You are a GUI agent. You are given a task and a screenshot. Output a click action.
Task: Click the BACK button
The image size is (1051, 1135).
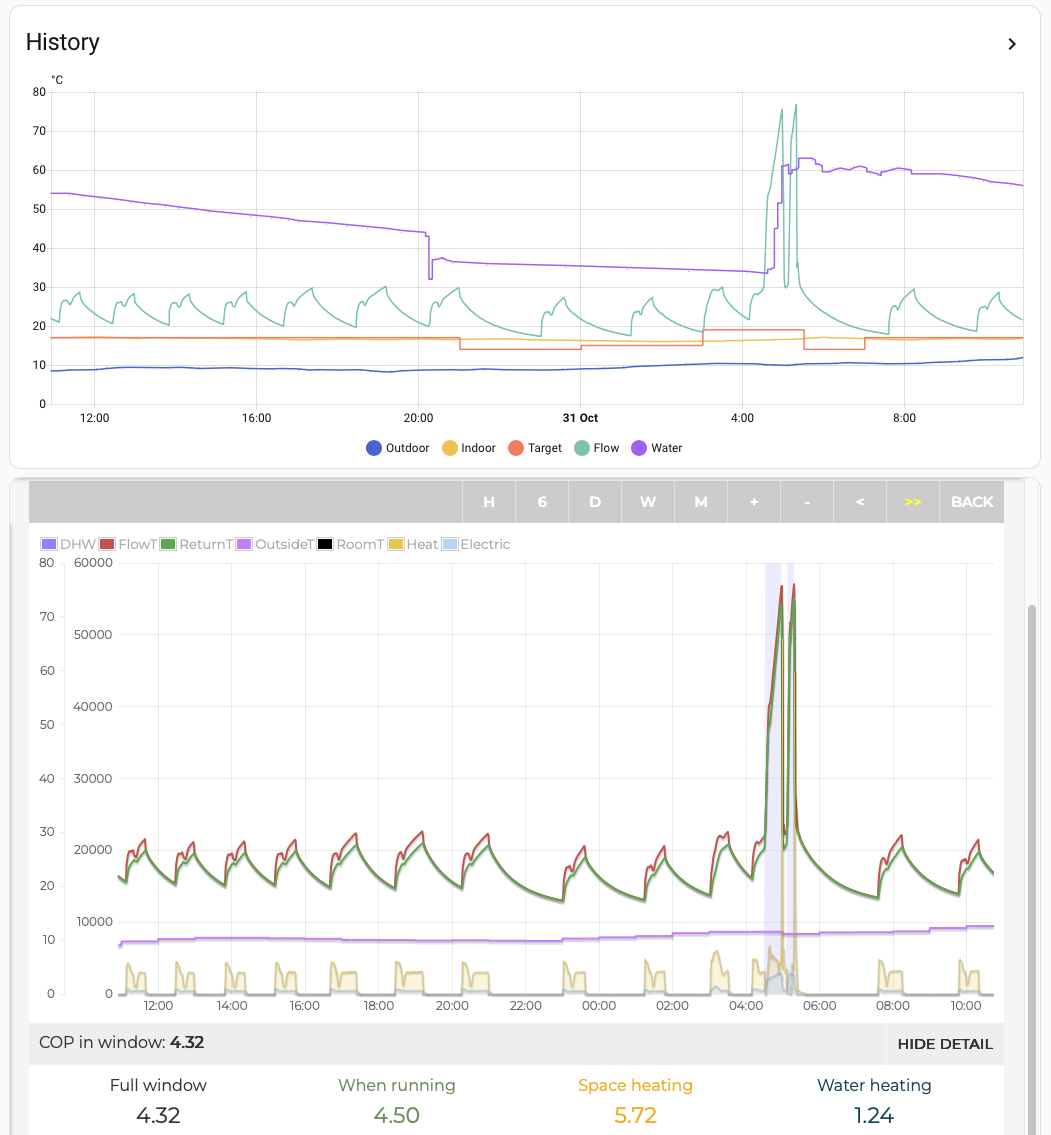972,502
